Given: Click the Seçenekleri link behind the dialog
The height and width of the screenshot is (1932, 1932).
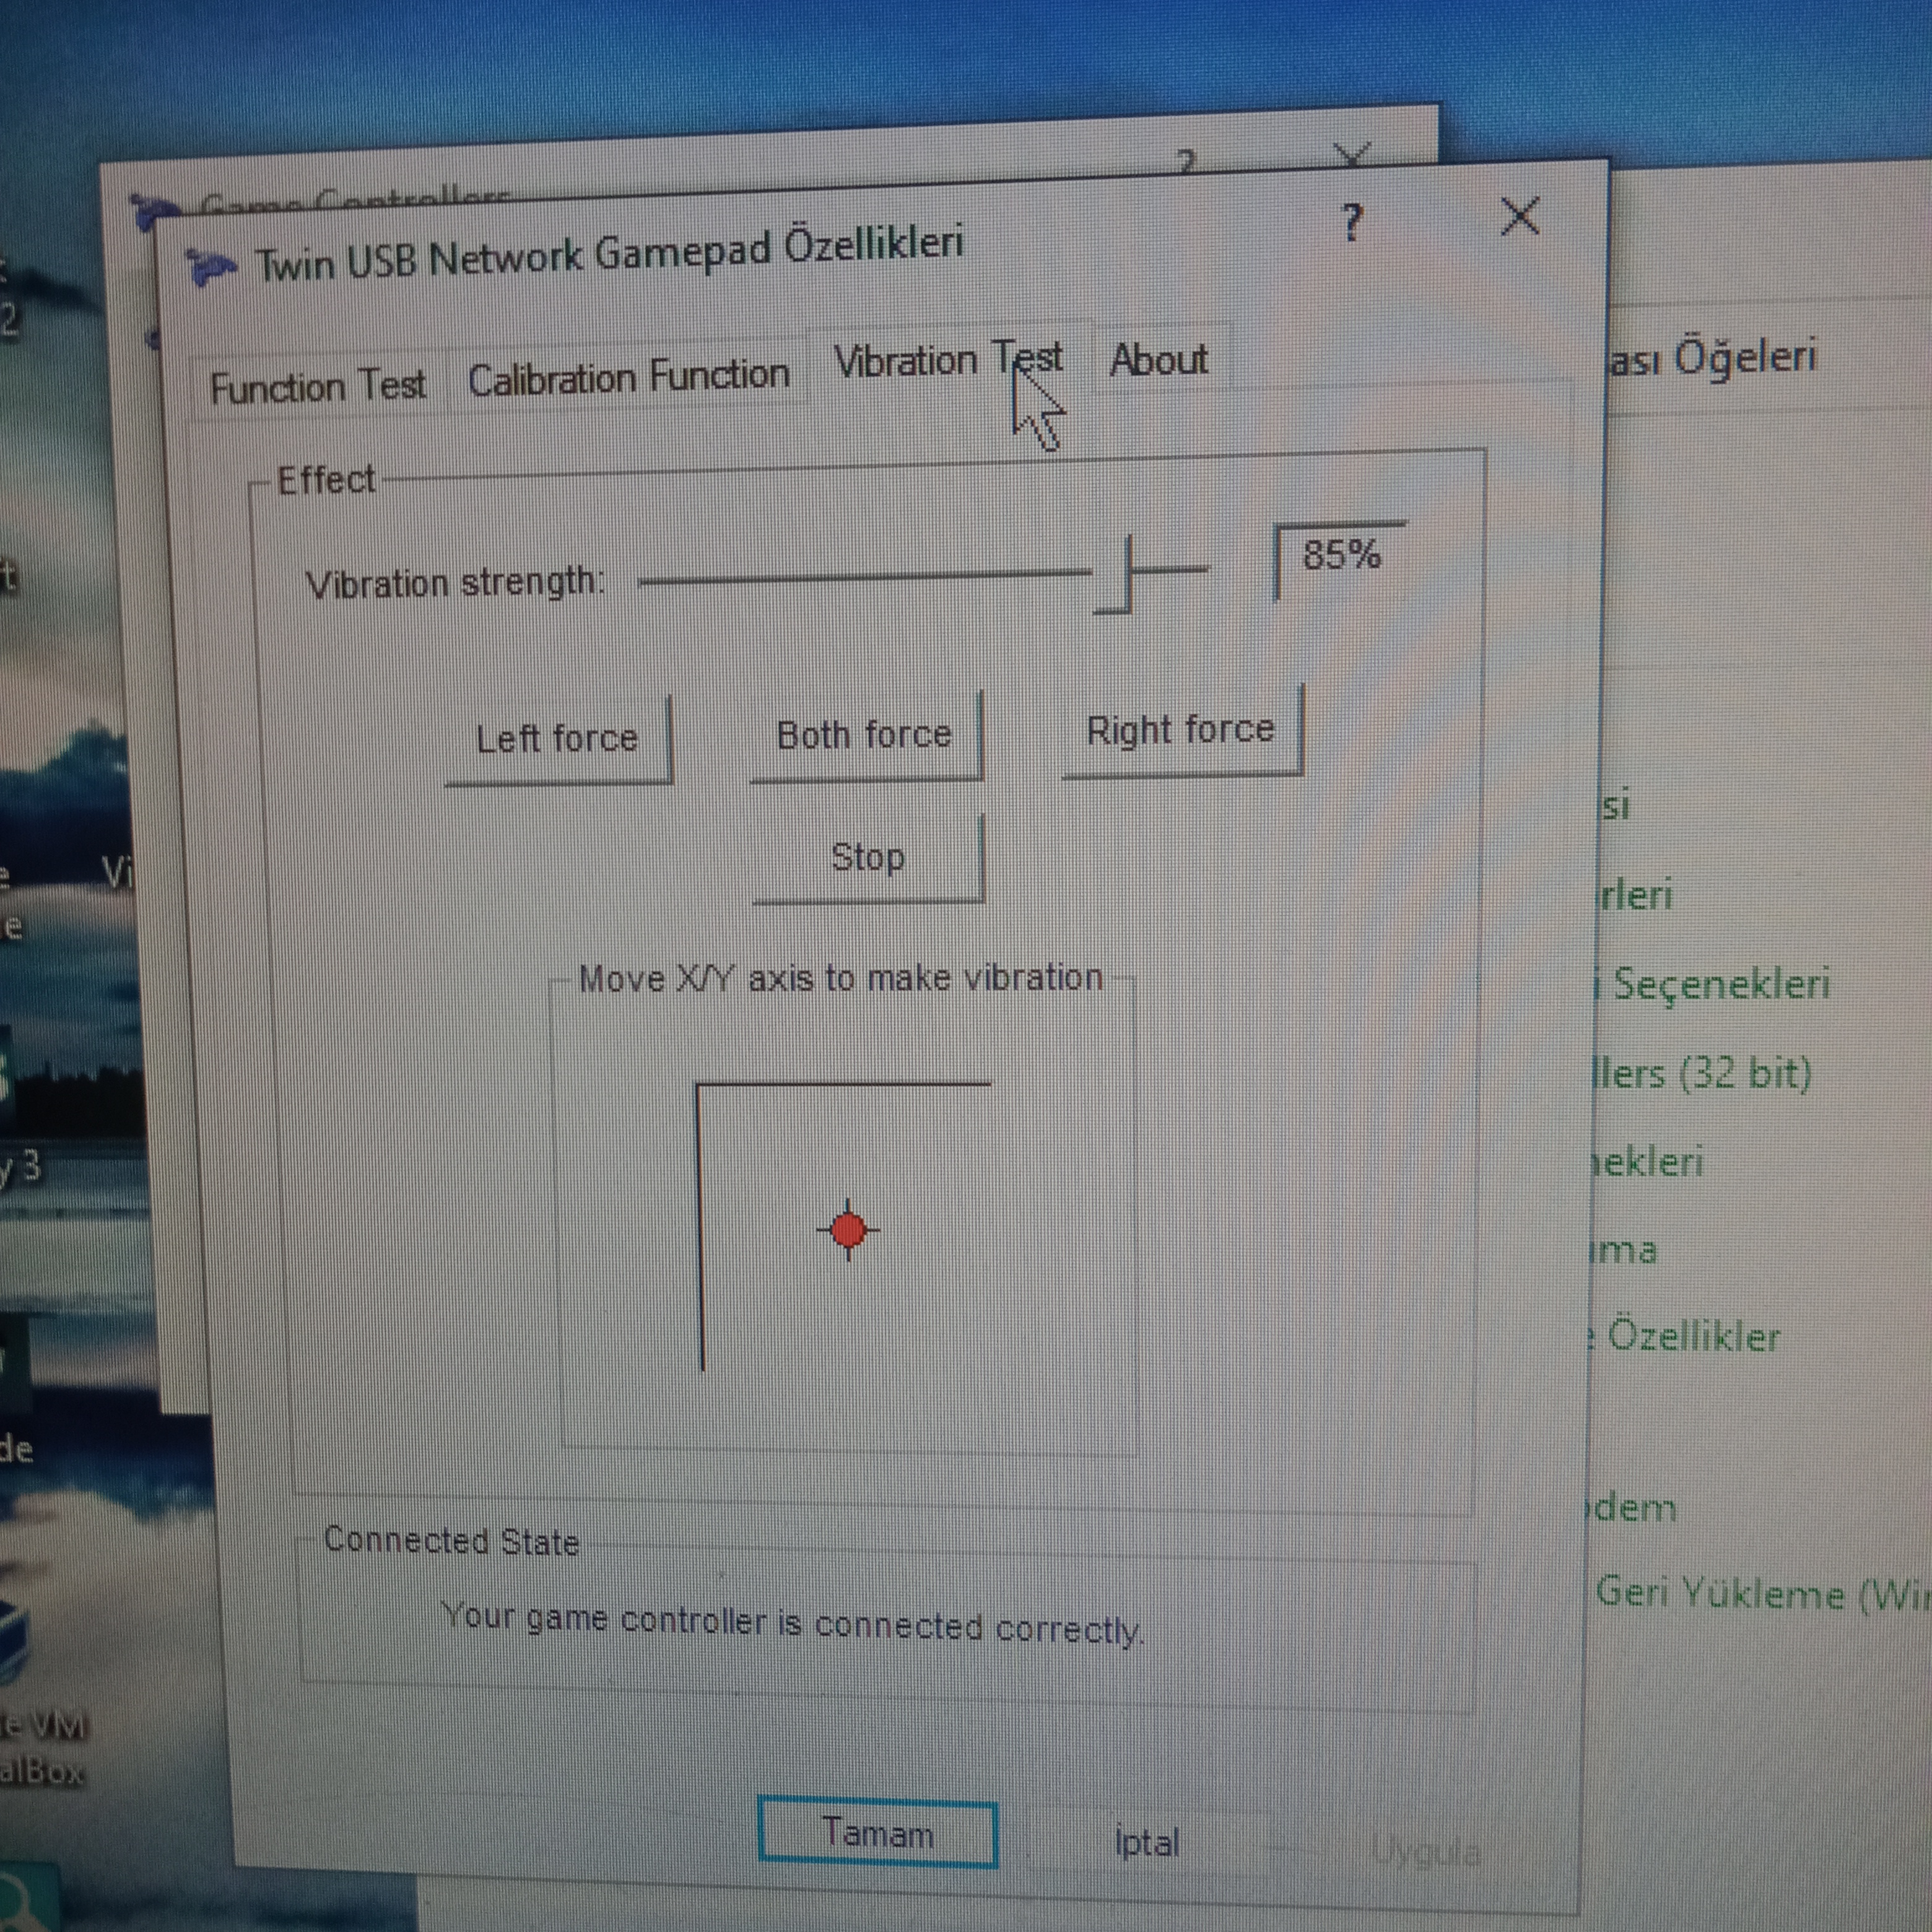Looking at the screenshot, I should pos(1720,984).
